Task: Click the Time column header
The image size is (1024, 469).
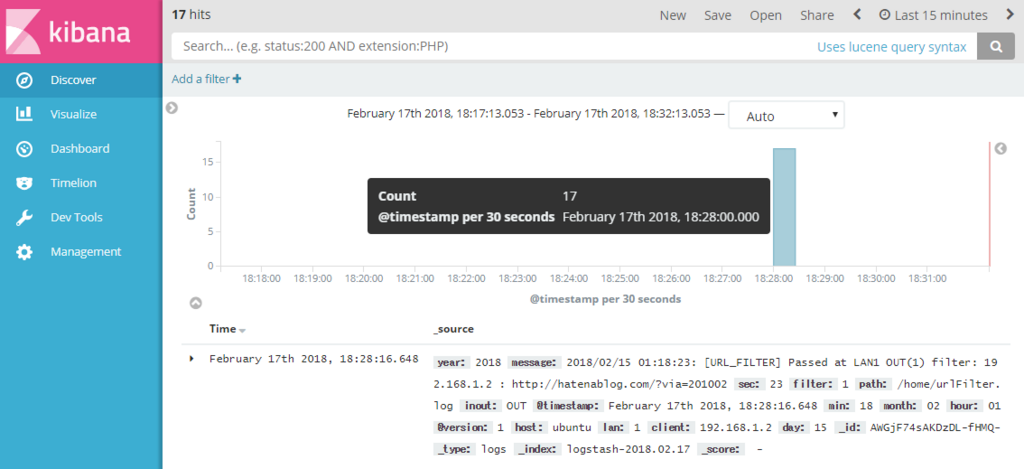Action: tap(223, 329)
